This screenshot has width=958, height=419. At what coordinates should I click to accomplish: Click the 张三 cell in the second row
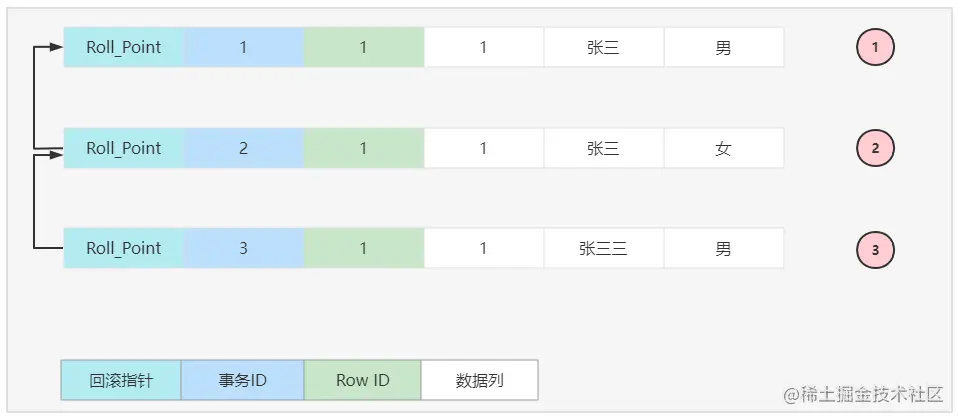pos(603,148)
